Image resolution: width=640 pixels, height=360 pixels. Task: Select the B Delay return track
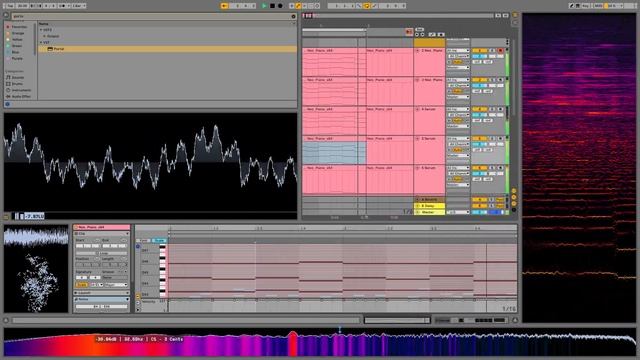coord(429,206)
